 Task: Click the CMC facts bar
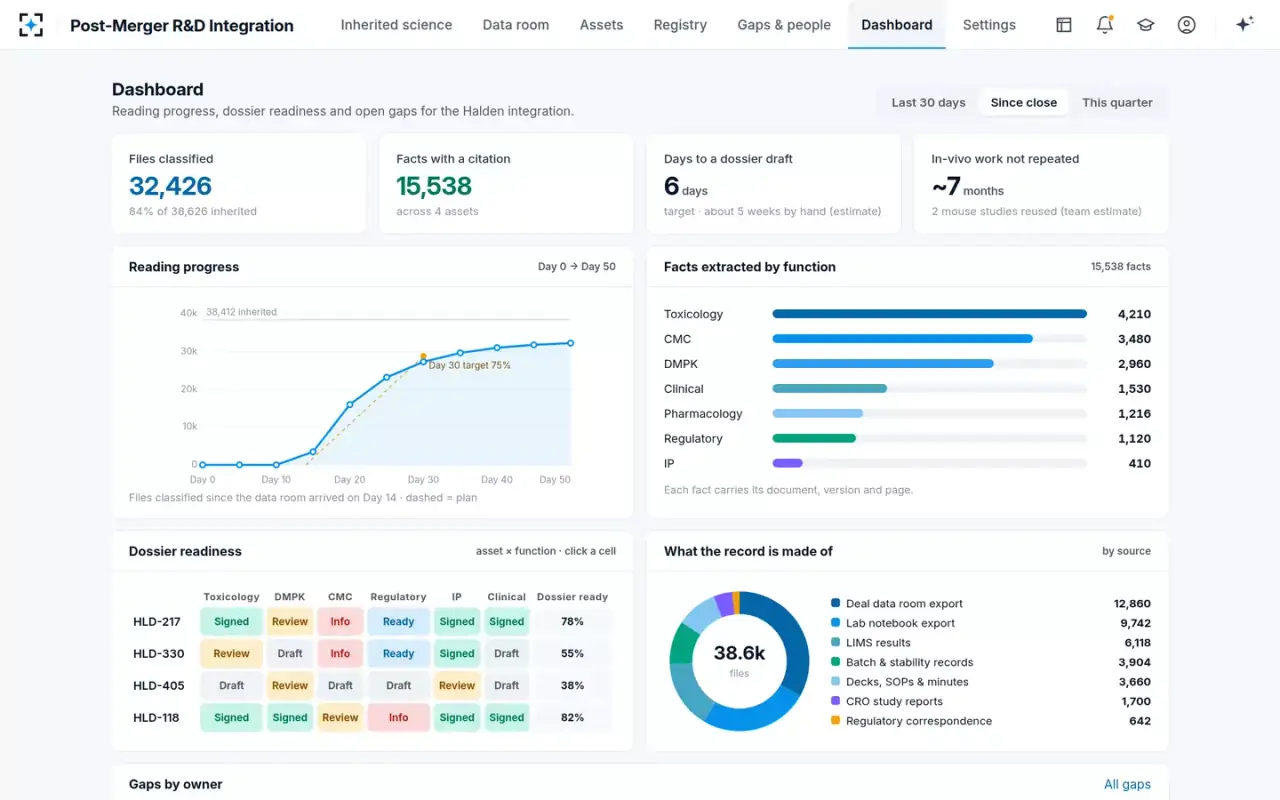[x=902, y=339]
